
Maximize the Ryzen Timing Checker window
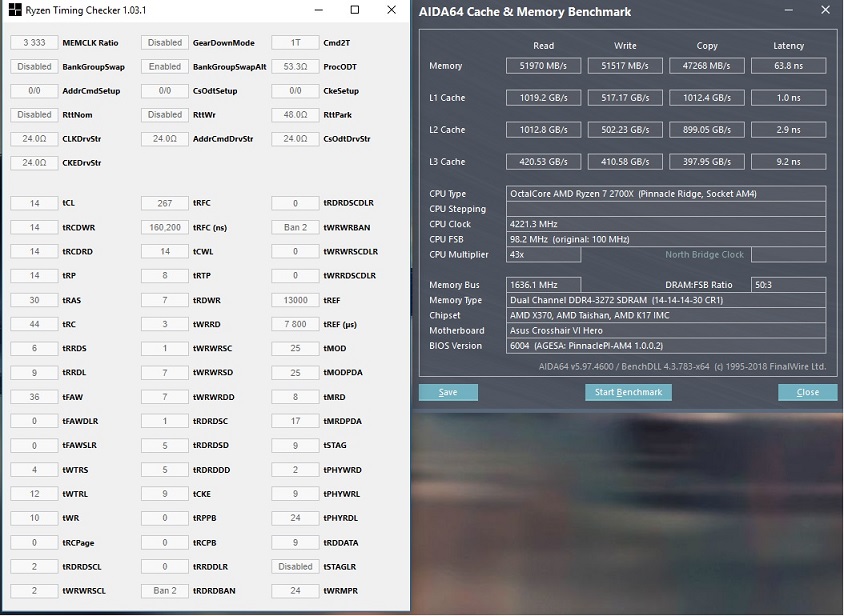(355, 10)
